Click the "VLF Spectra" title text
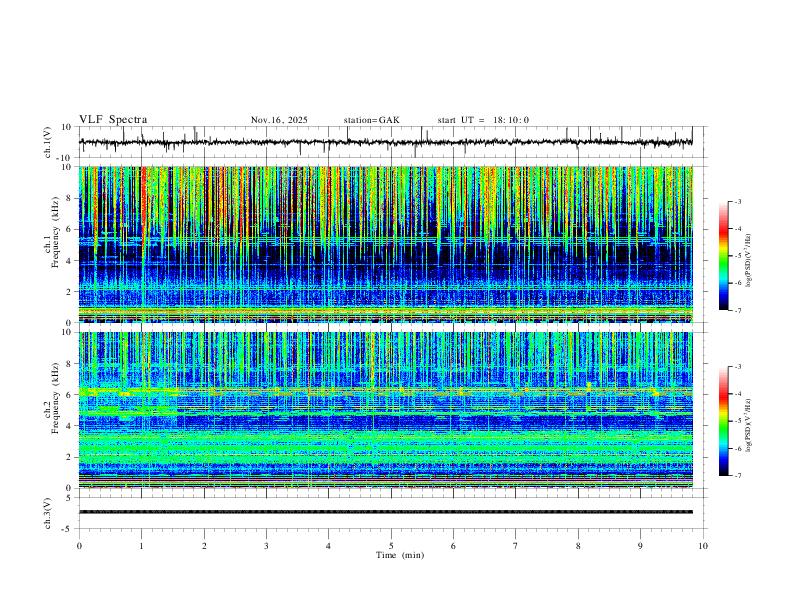Image resolution: width=792 pixels, height=612 pixels. [x=113, y=120]
